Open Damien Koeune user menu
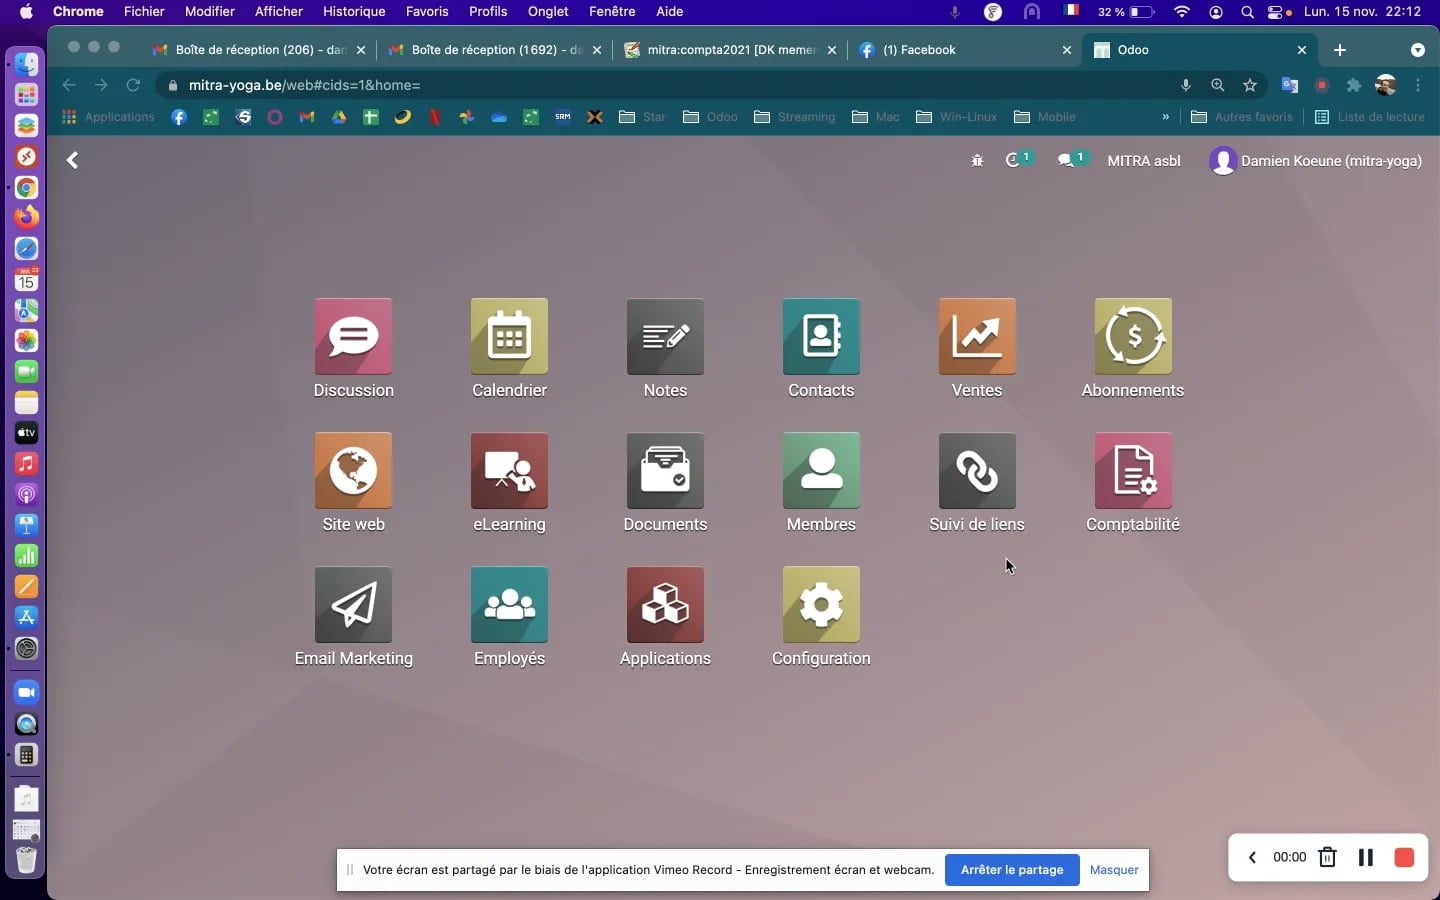Viewport: 1440px width, 900px height. click(x=1315, y=160)
